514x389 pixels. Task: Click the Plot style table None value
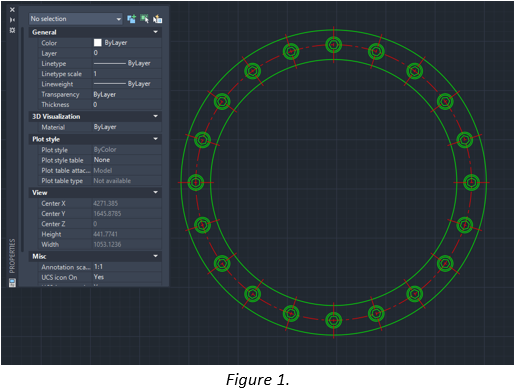pos(127,160)
